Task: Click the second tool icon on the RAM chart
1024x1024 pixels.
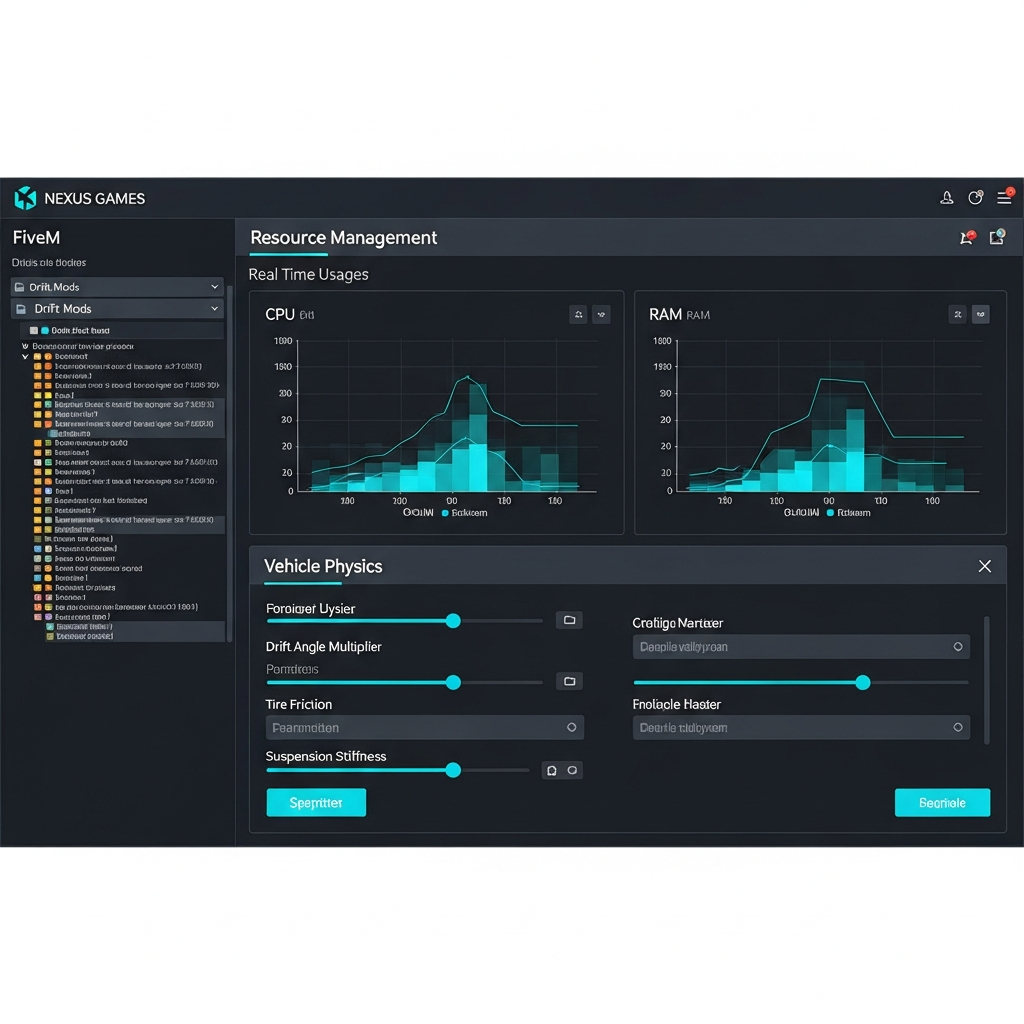Action: pyautogui.click(x=980, y=315)
